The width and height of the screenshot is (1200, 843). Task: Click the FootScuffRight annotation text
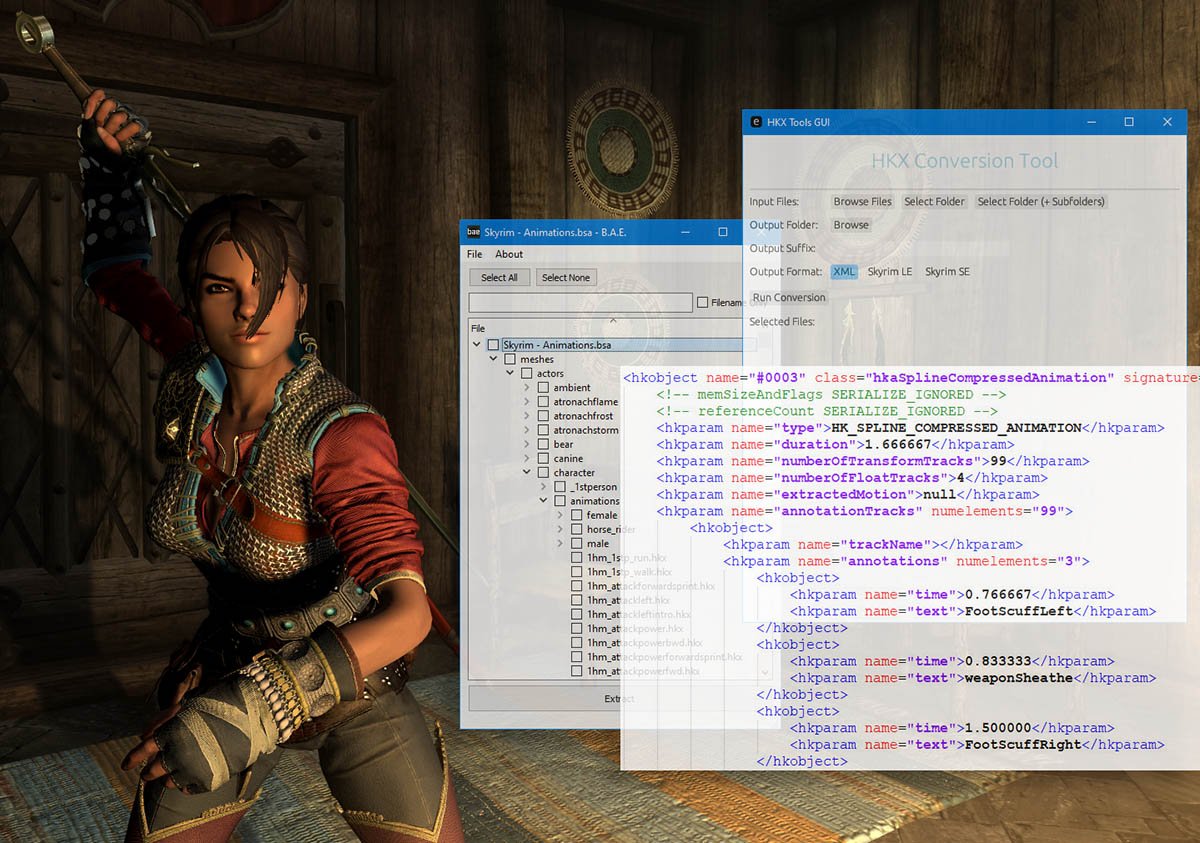pyautogui.click(x=1023, y=745)
